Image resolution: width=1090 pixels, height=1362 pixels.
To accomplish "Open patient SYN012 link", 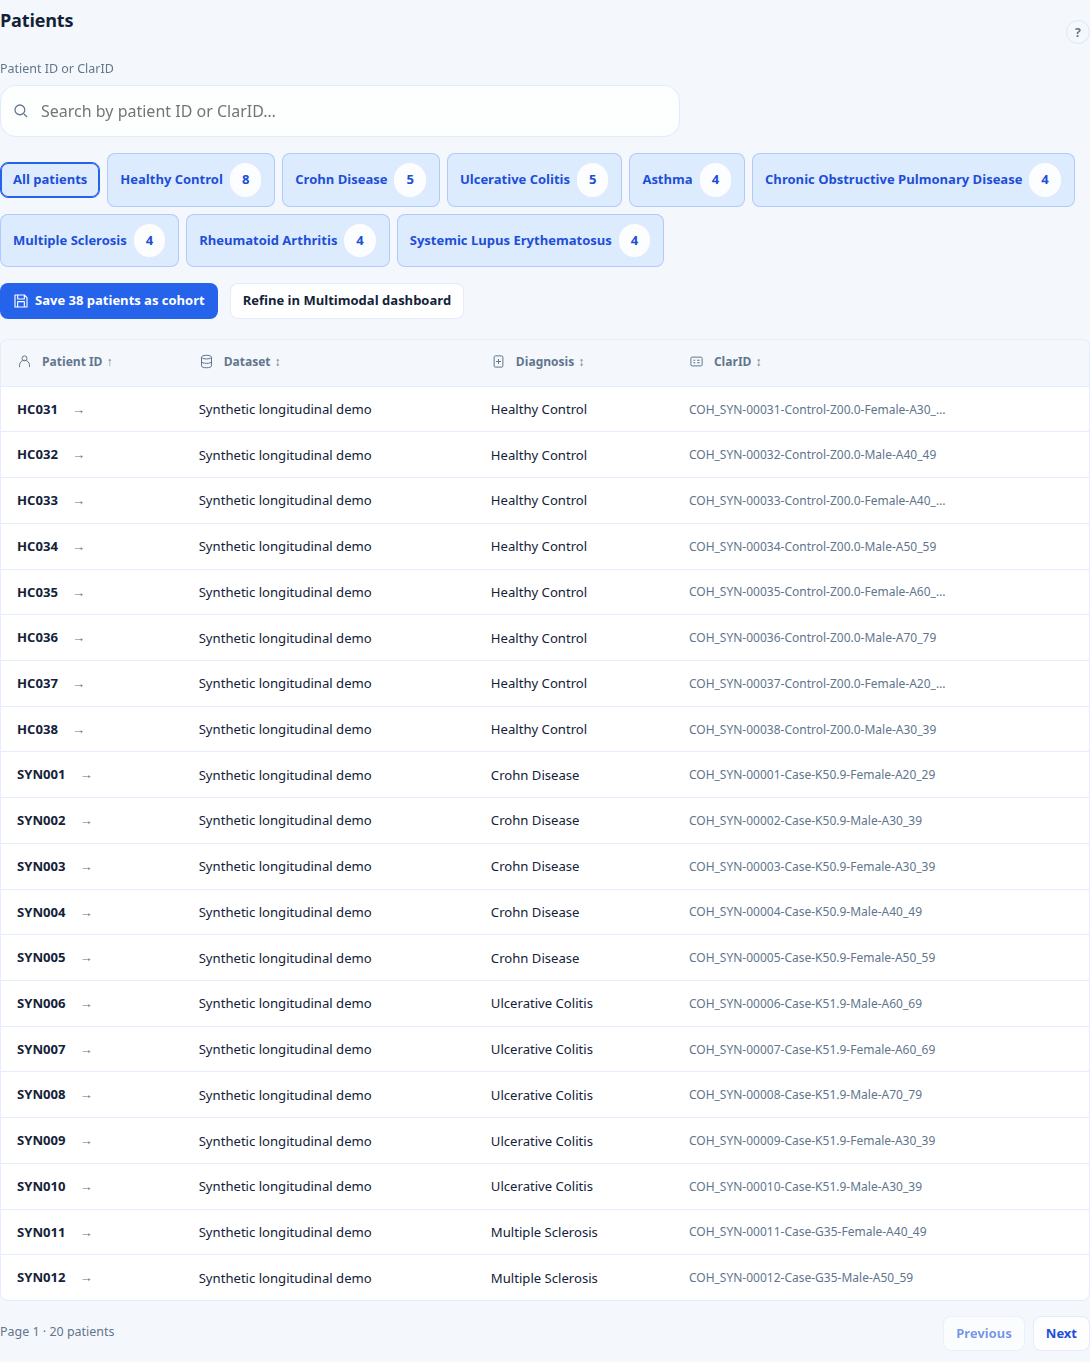I will click(x=41, y=1278).
